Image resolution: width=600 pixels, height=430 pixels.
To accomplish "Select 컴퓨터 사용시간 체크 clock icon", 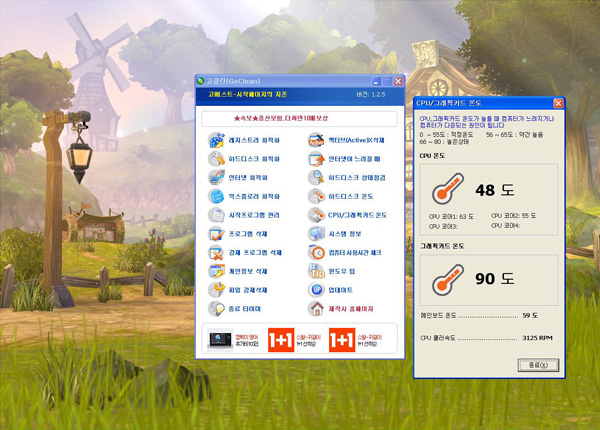I will [x=316, y=252].
